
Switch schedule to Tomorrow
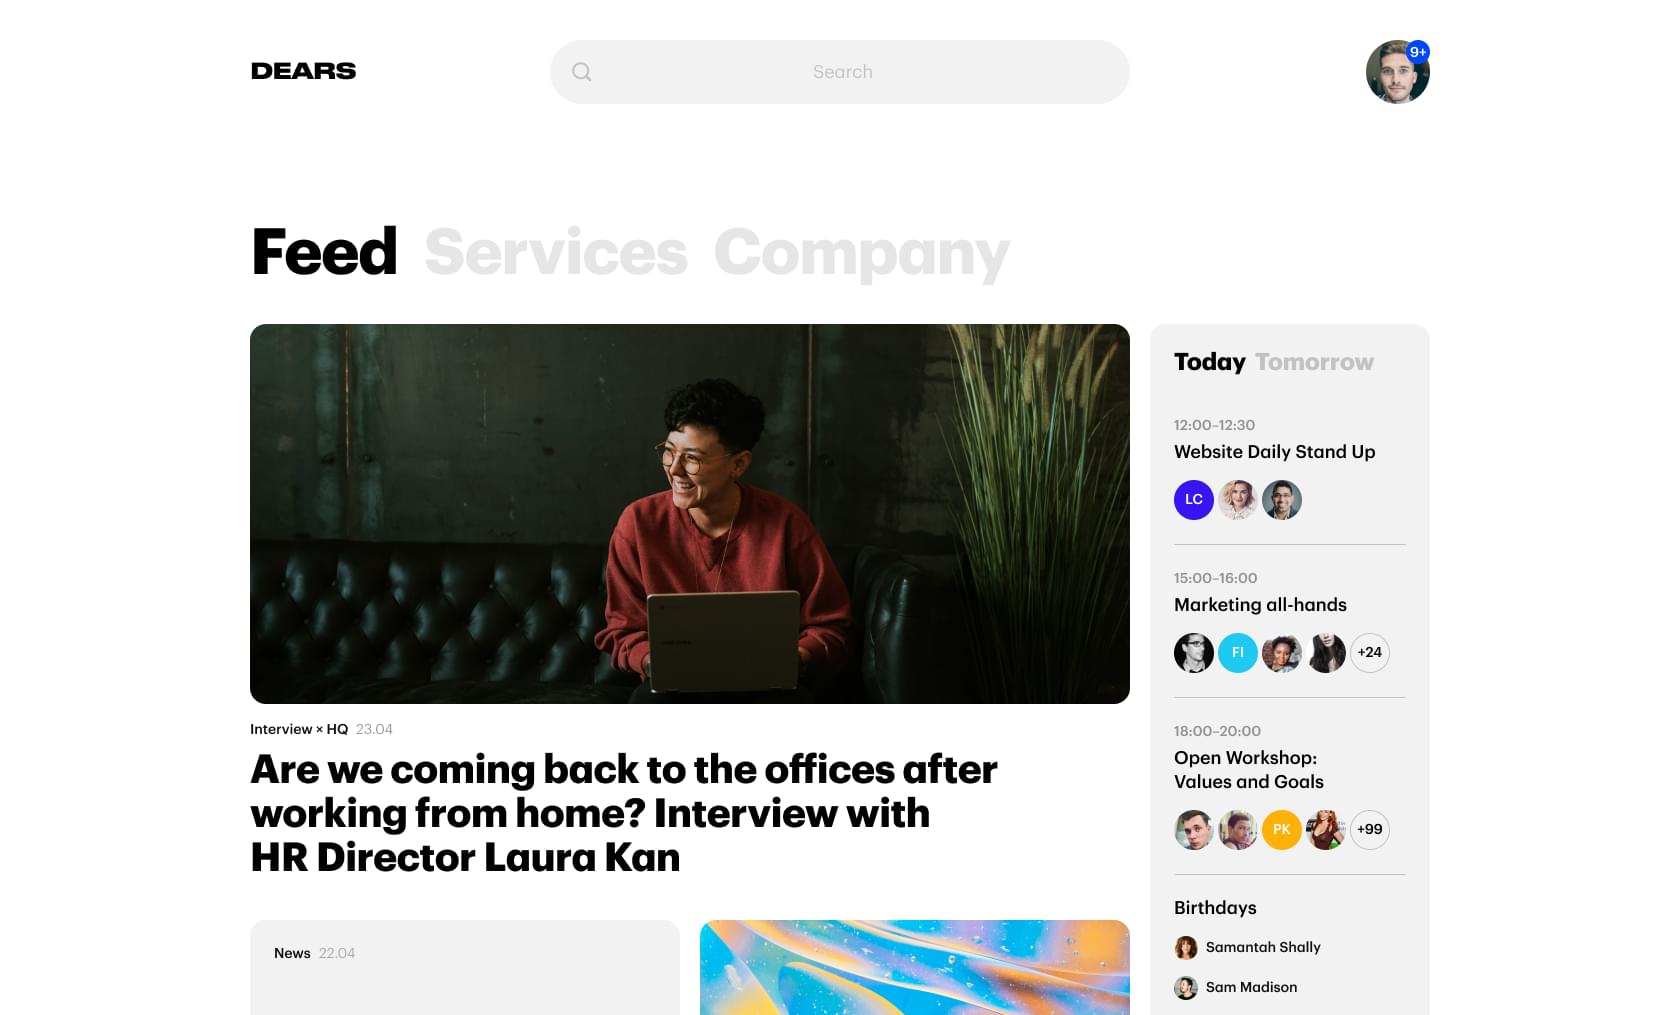click(x=1314, y=362)
